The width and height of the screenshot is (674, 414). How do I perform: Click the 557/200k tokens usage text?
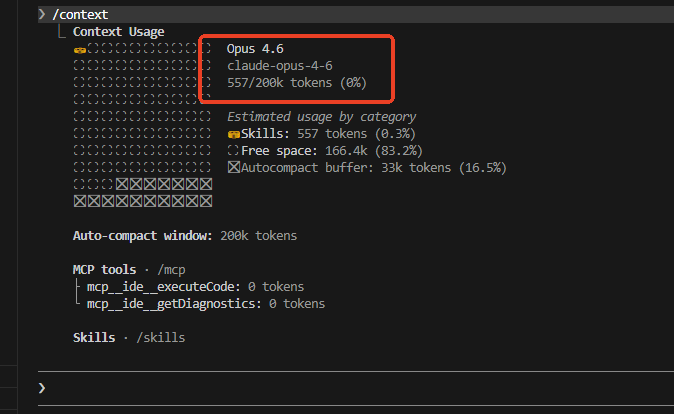pos(297,83)
